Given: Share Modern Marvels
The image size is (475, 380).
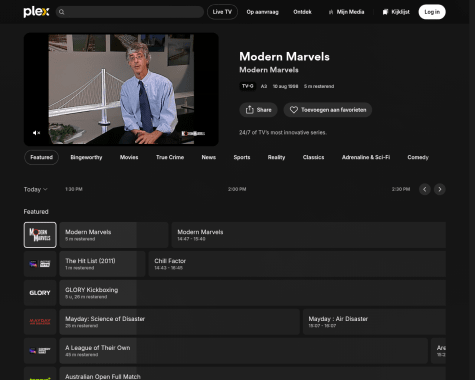Looking at the screenshot, I should click(x=258, y=110).
